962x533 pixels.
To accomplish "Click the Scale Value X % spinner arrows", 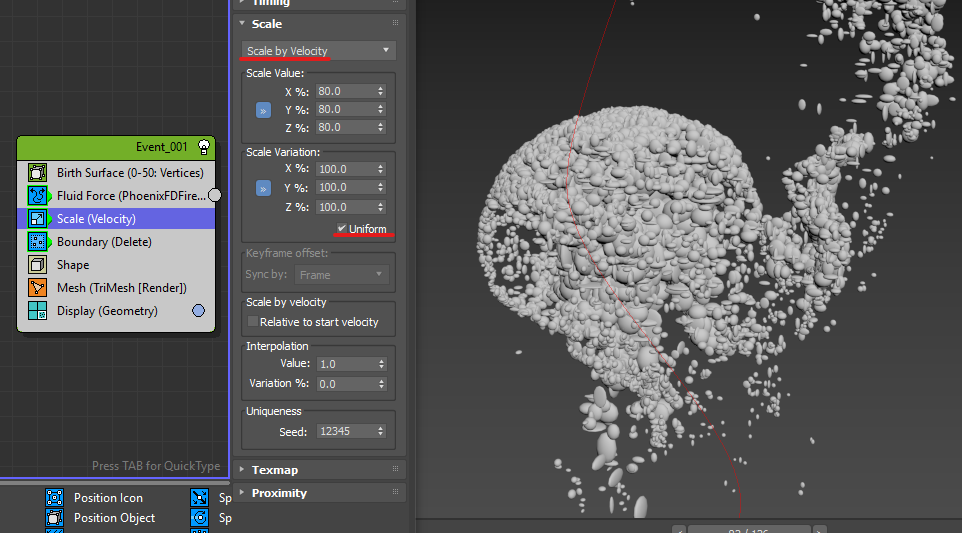I will pyautogui.click(x=381, y=91).
